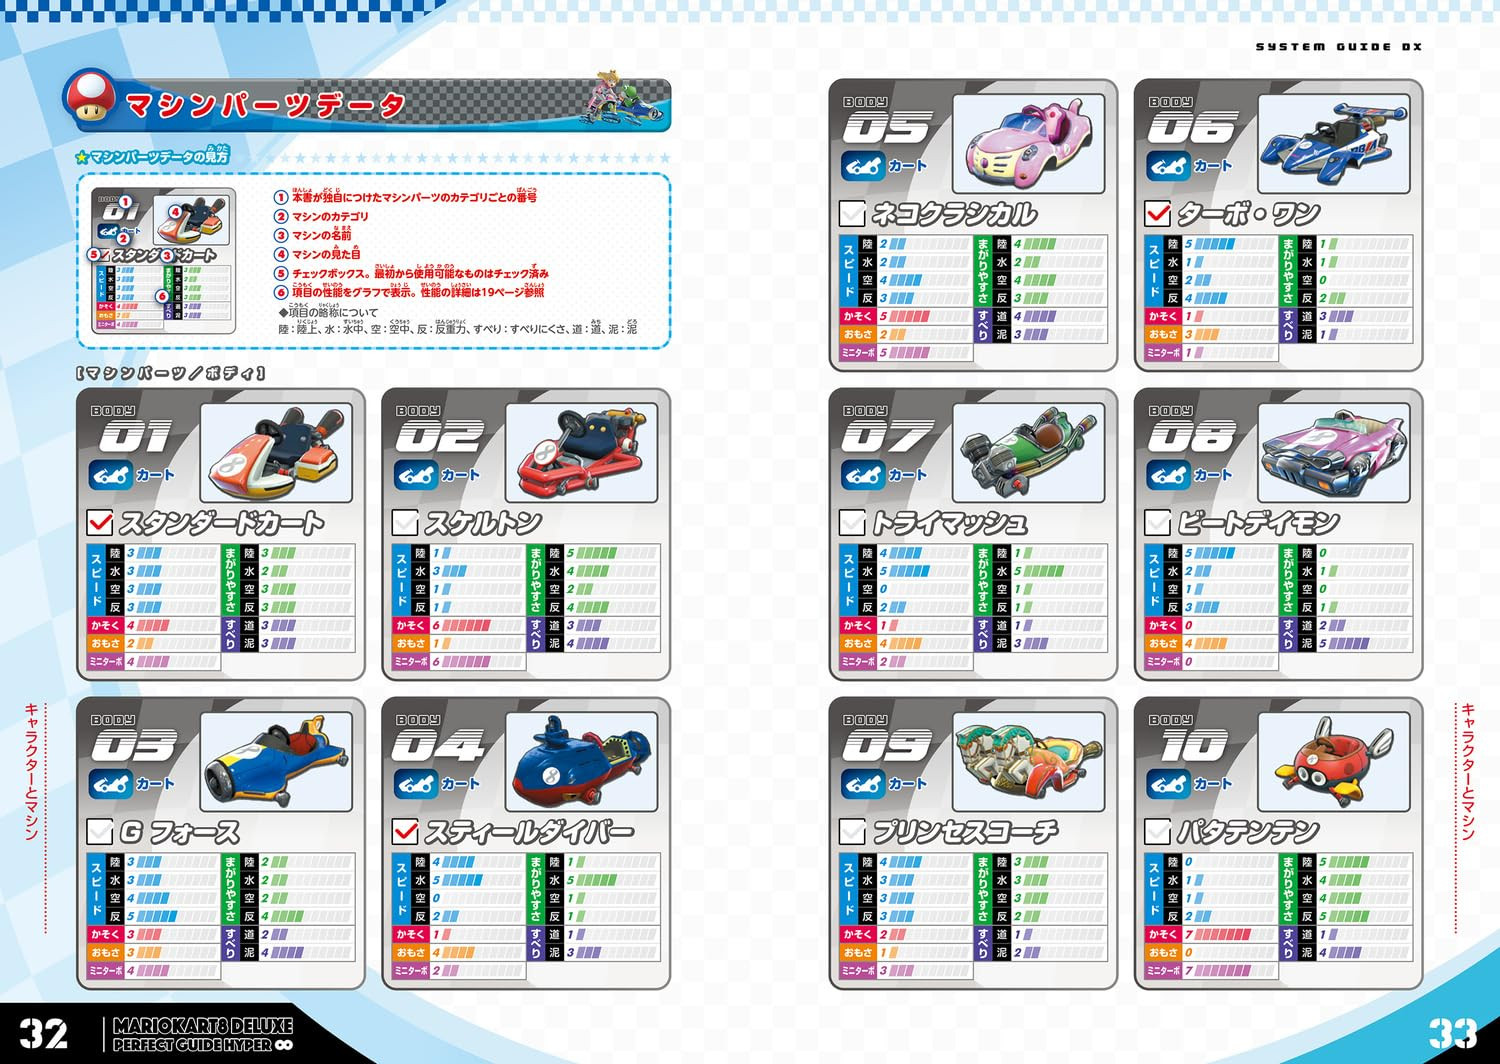Click the トライマッシュ name text
The image size is (1500, 1064).
949,522
